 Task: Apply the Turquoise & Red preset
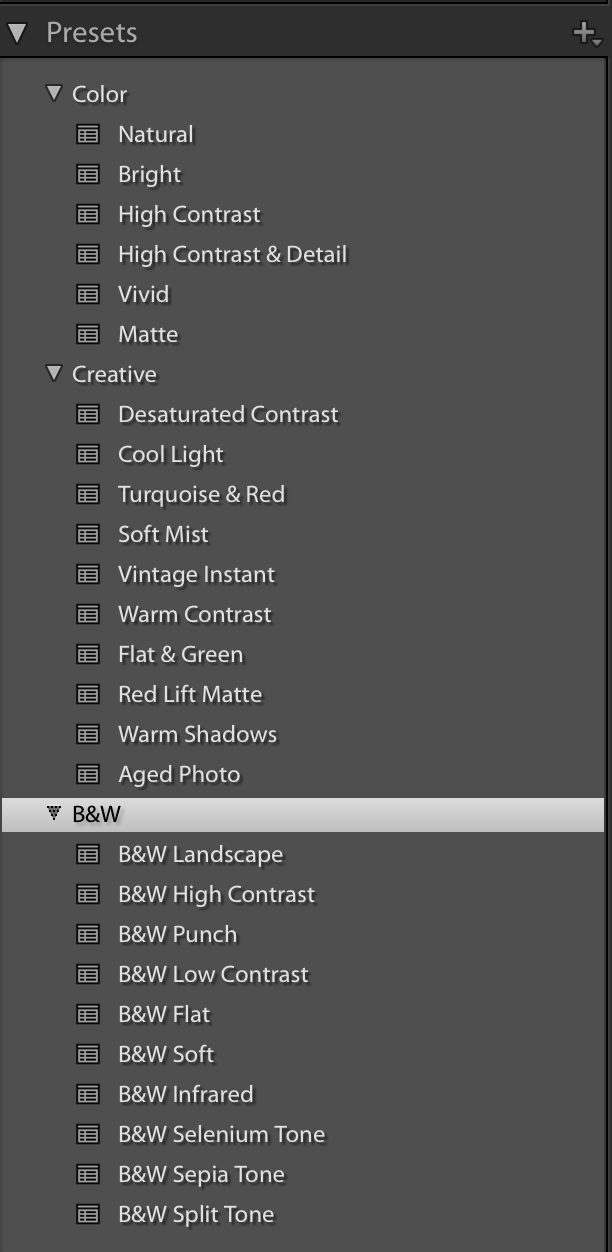(201, 494)
